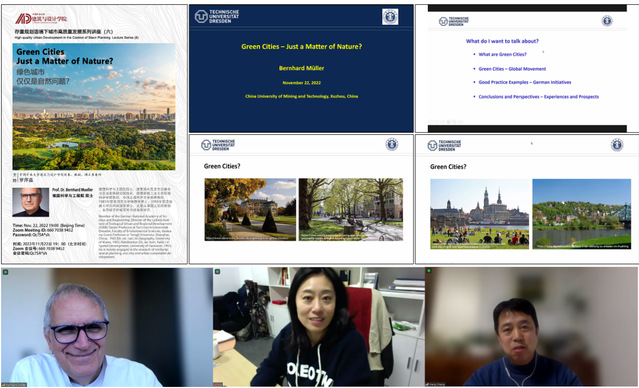The height and width of the screenshot is (388, 639).
Task: Click 'Conclusions and Perspectives' bullet item
Action: point(539,97)
